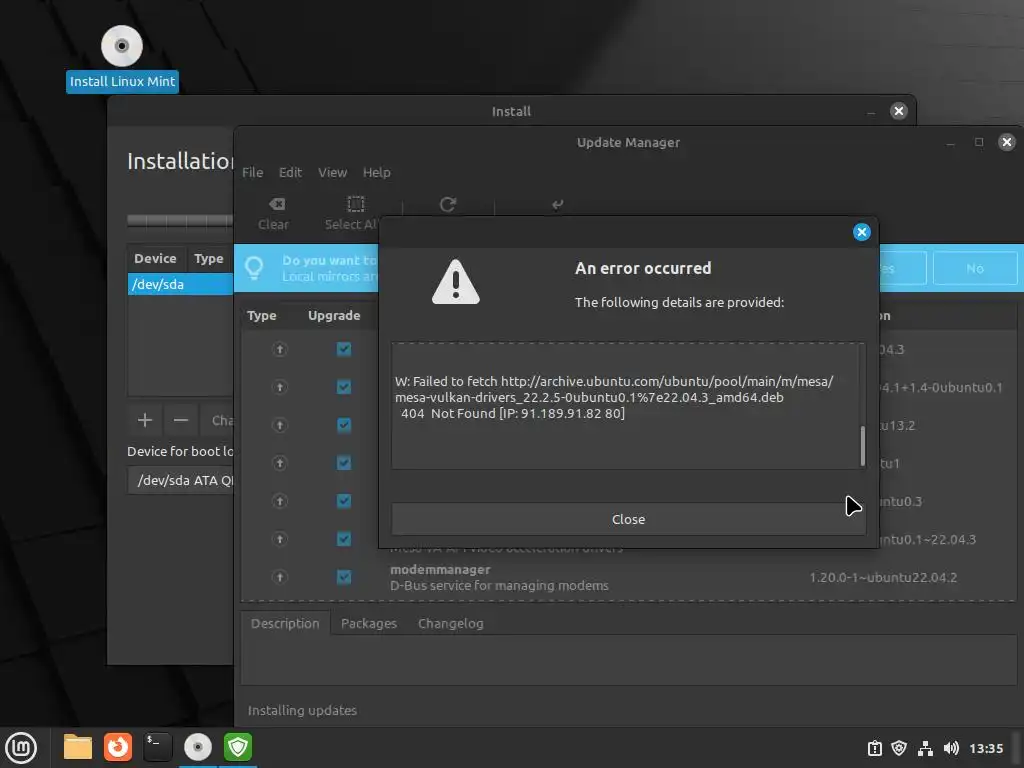This screenshot has height=768, width=1024.
Task: Click the plus add partition button
Action: (145, 420)
